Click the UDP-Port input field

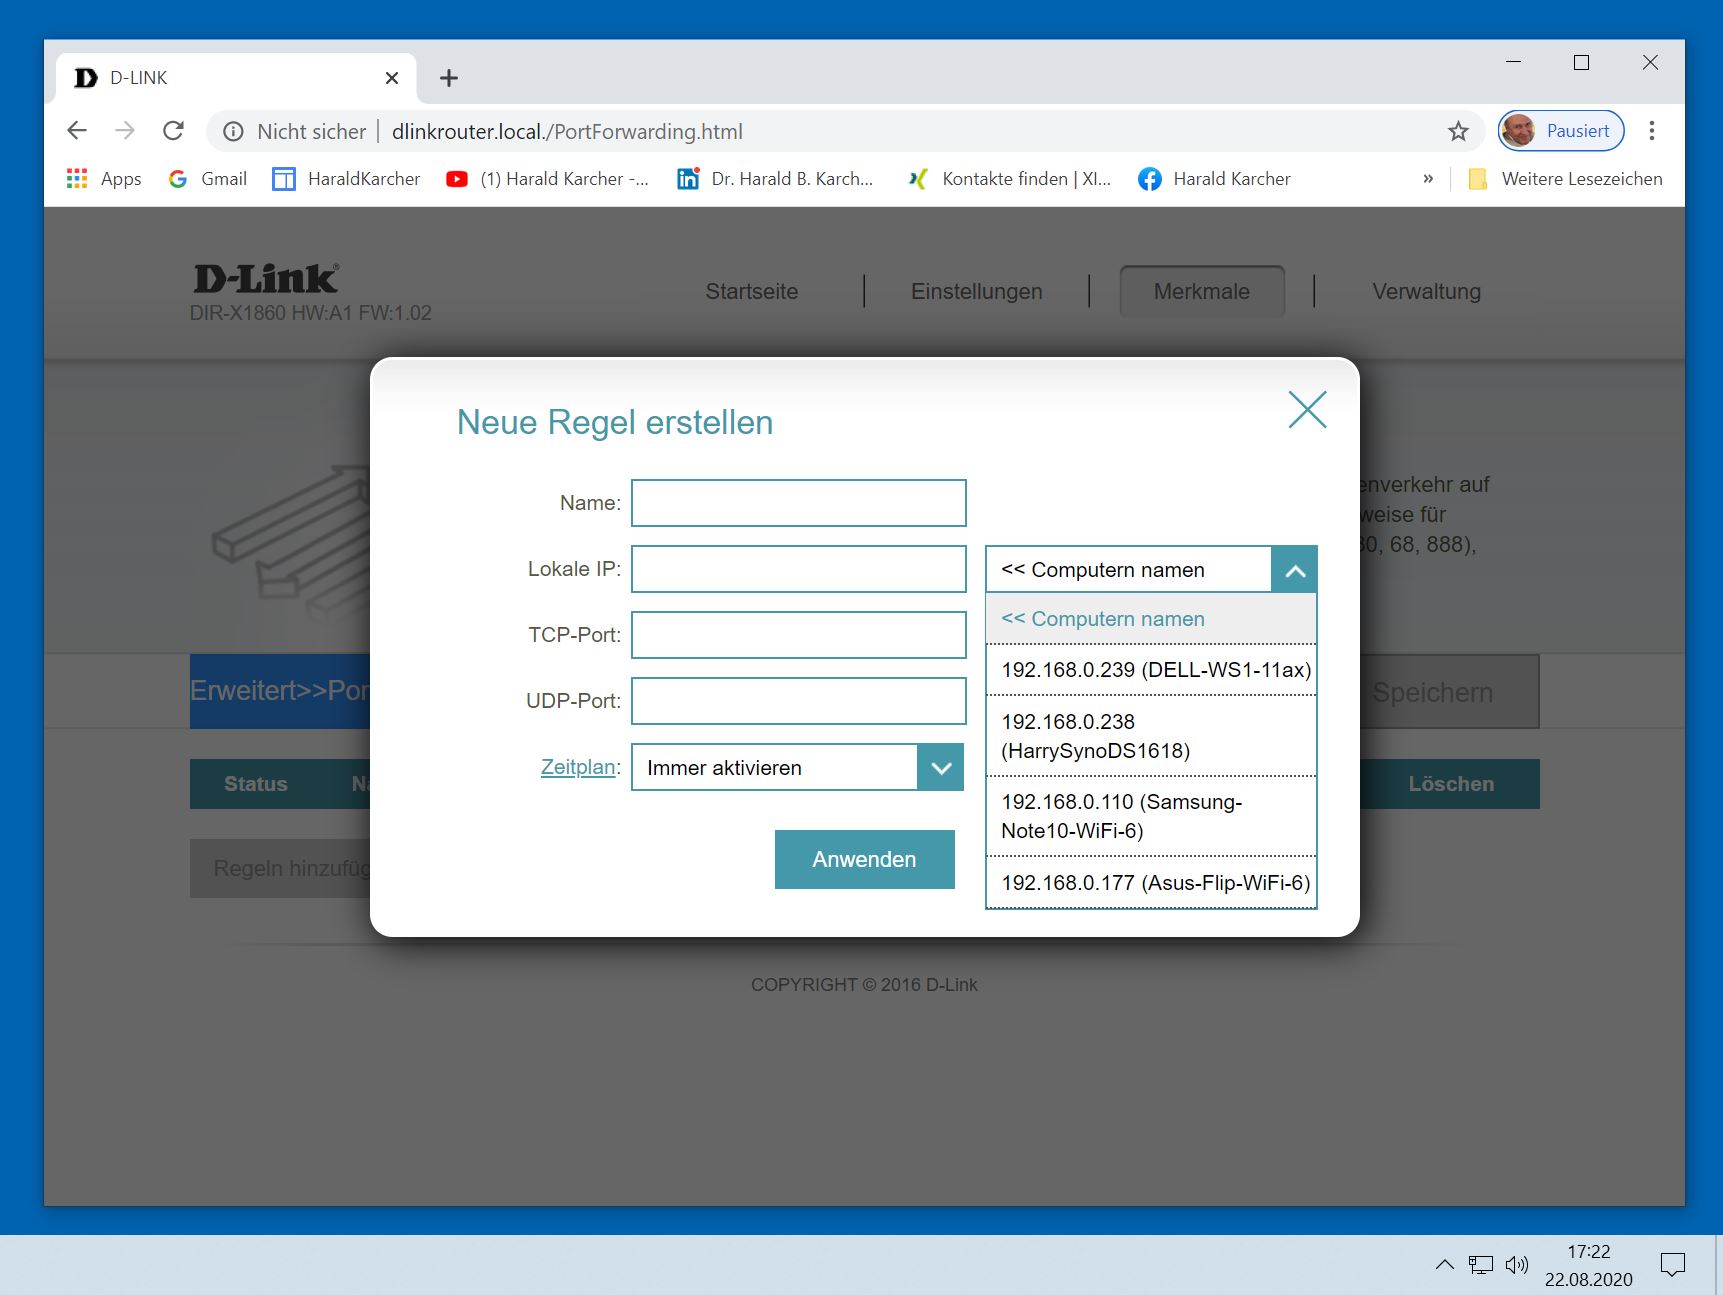click(798, 701)
